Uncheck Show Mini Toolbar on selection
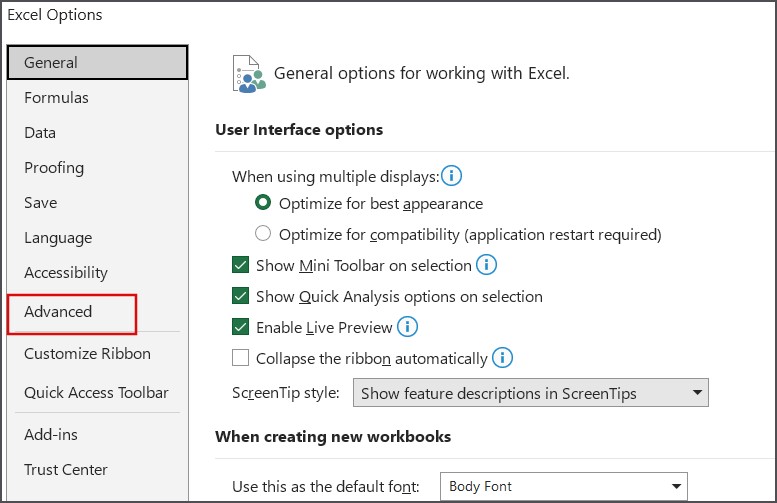The height and width of the screenshot is (503, 777). (x=240, y=266)
